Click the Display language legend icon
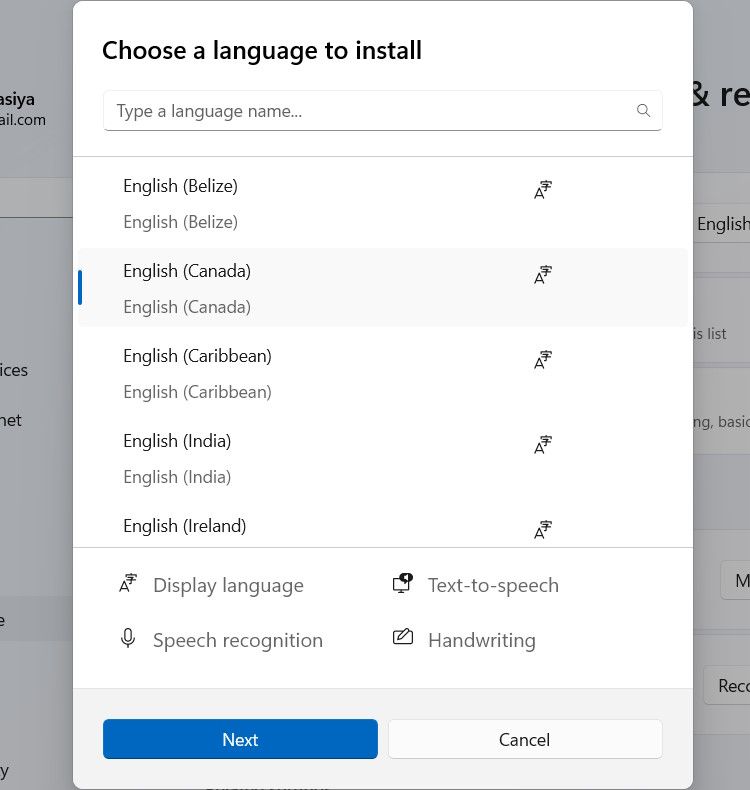750x790 pixels. tap(128, 584)
